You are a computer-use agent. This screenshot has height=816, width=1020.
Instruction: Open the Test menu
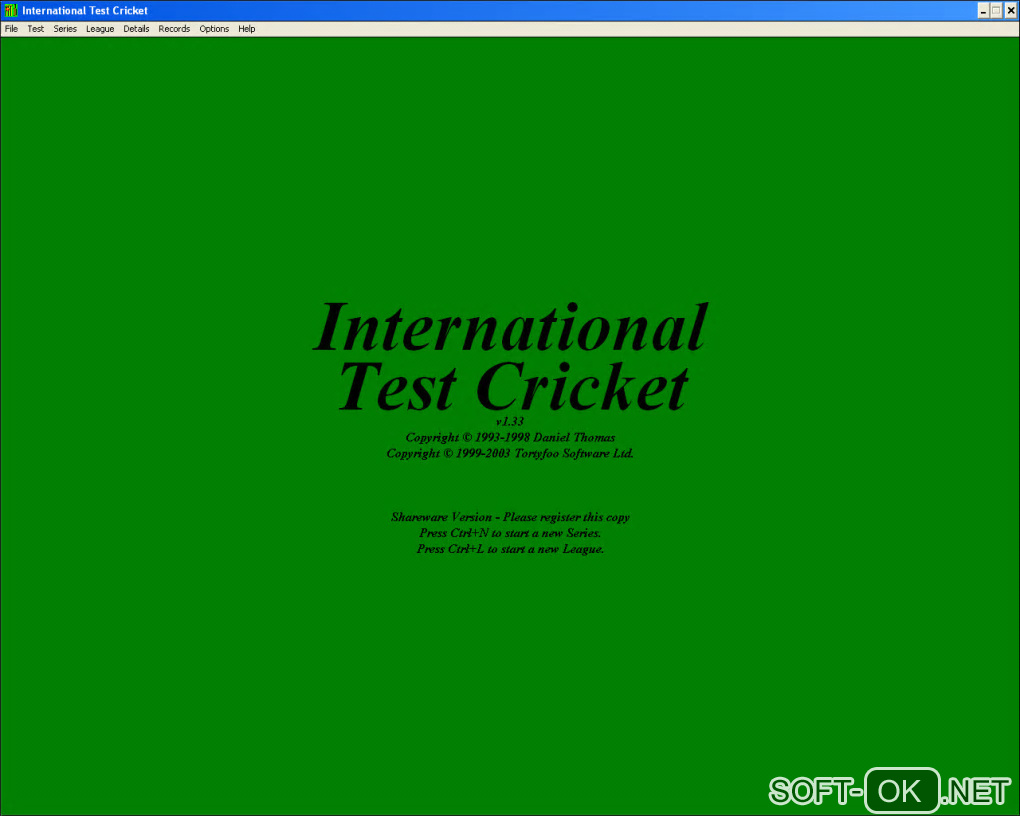click(36, 29)
